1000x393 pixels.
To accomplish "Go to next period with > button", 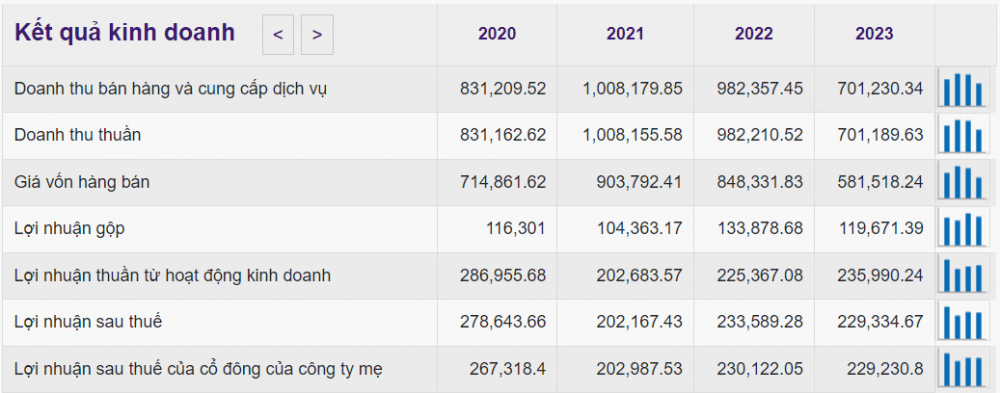I will [317, 34].
